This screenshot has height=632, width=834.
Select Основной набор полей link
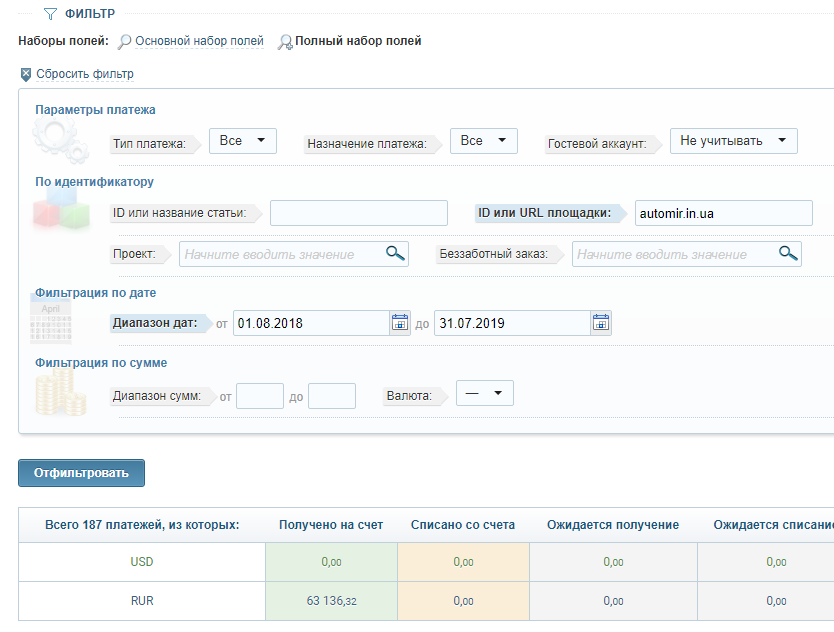click(199, 41)
